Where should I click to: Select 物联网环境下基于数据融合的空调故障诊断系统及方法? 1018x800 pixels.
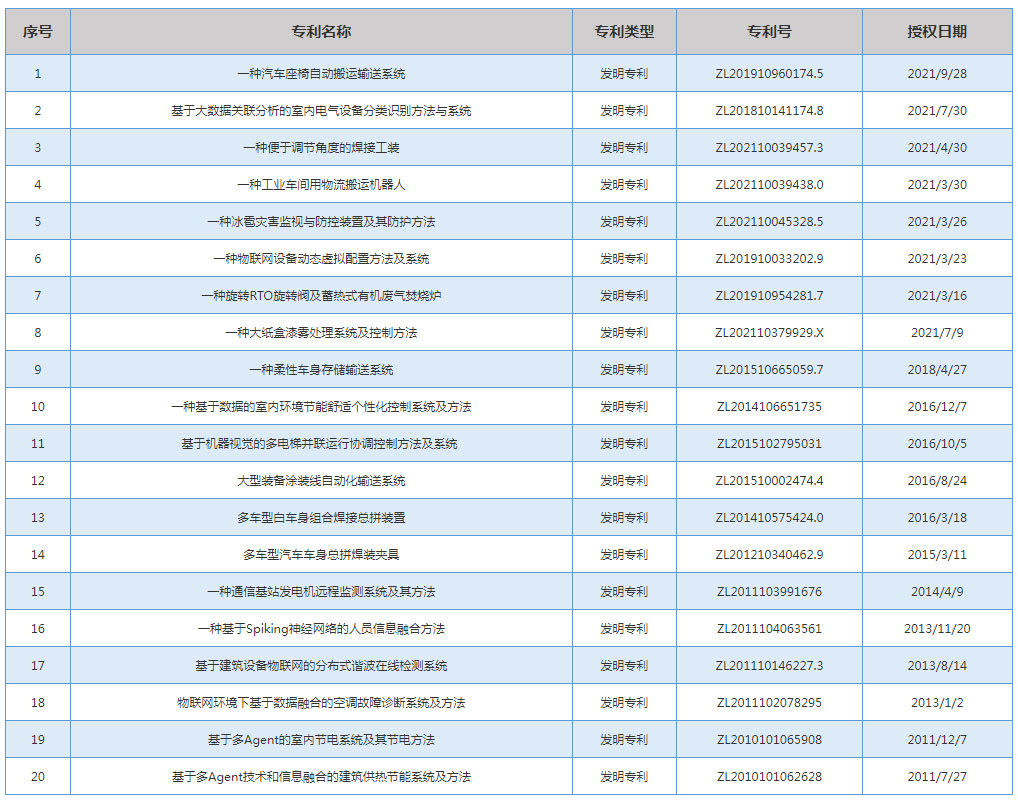(321, 703)
